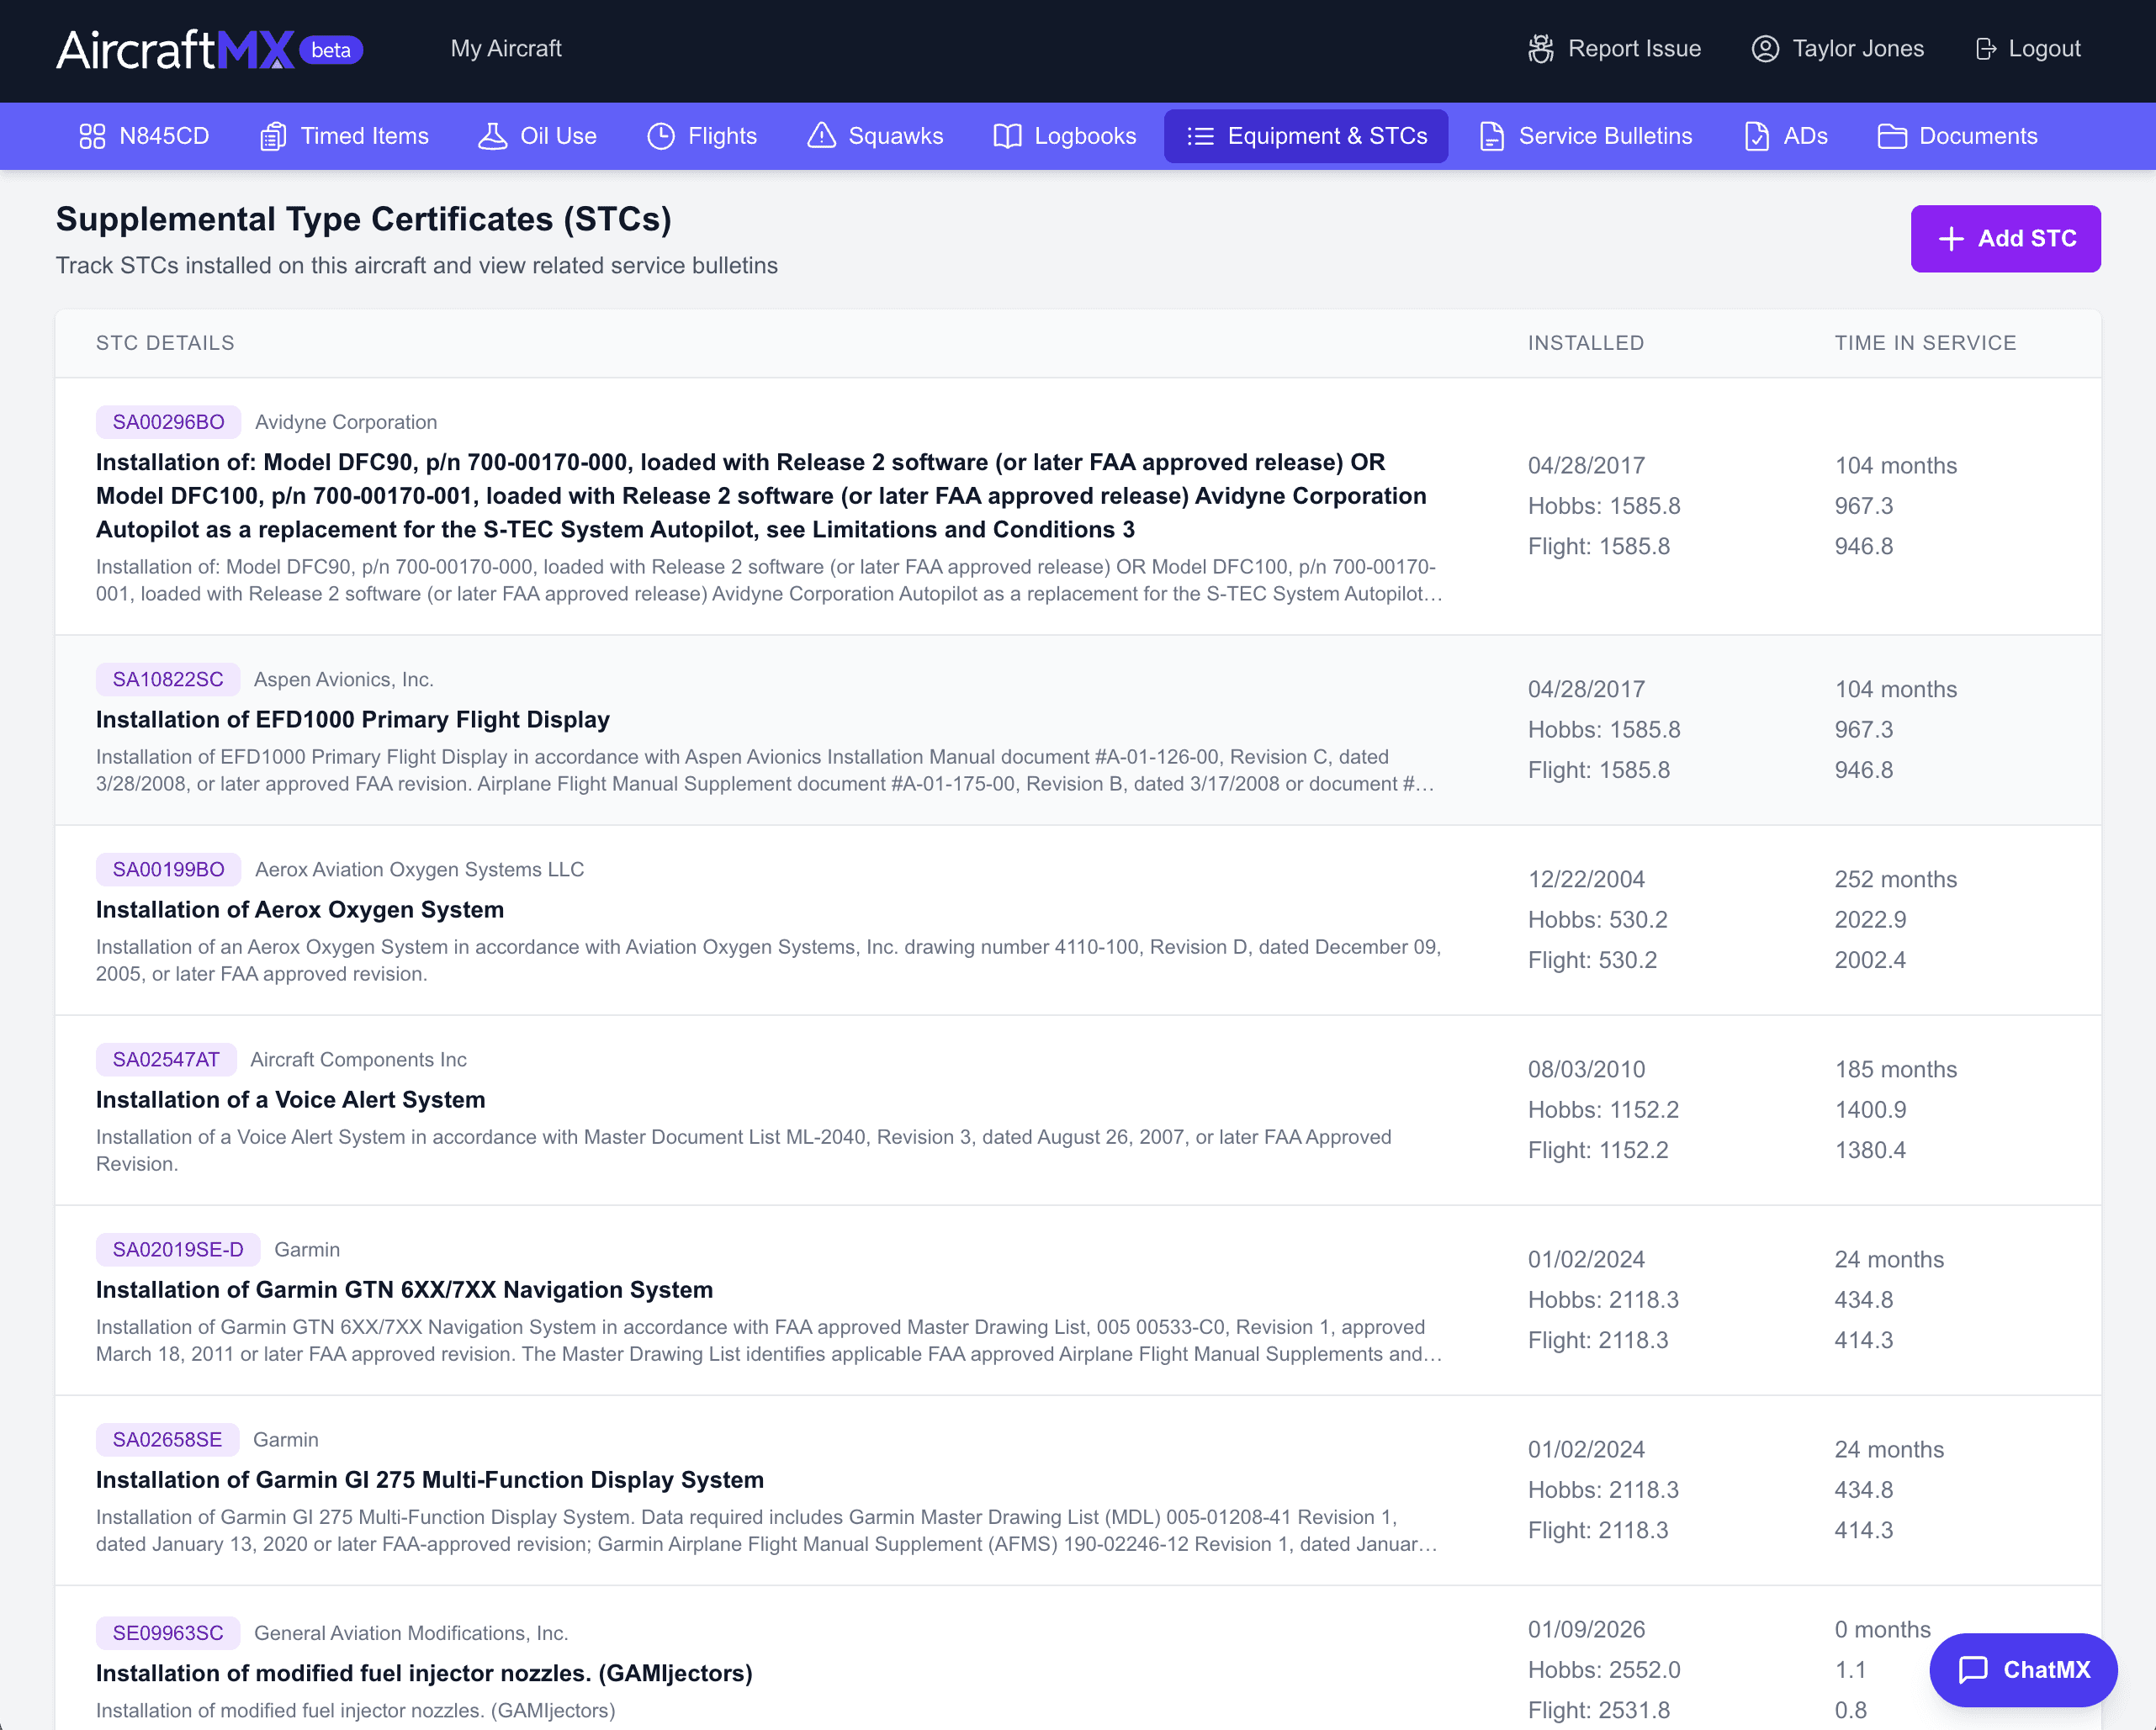Select the SA10822SC certificate badge
Viewport: 2156px width, 1730px height.
[167, 679]
